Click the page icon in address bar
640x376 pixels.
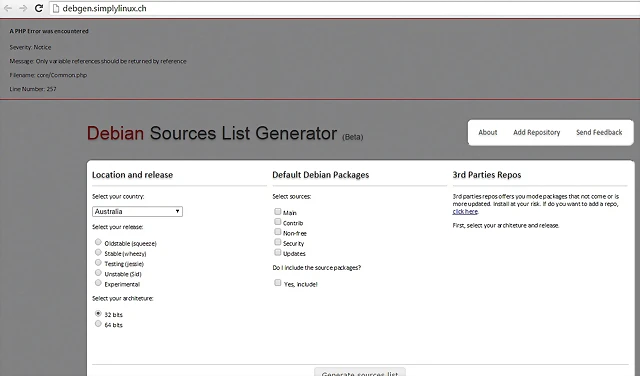click(x=56, y=9)
